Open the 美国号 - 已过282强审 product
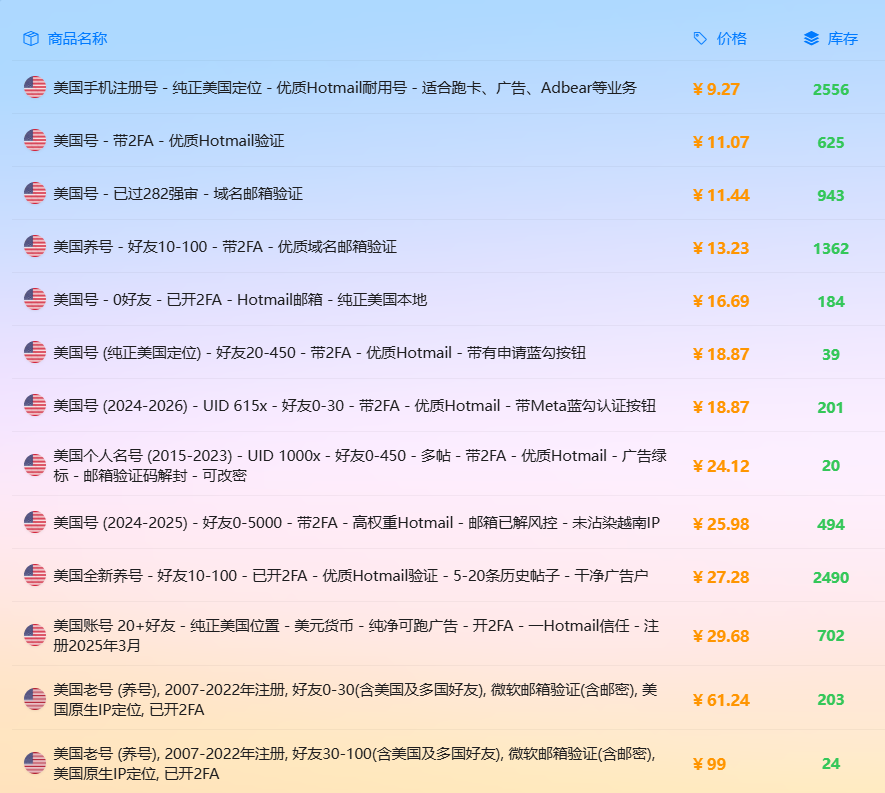The height and width of the screenshot is (793, 885). (x=178, y=194)
